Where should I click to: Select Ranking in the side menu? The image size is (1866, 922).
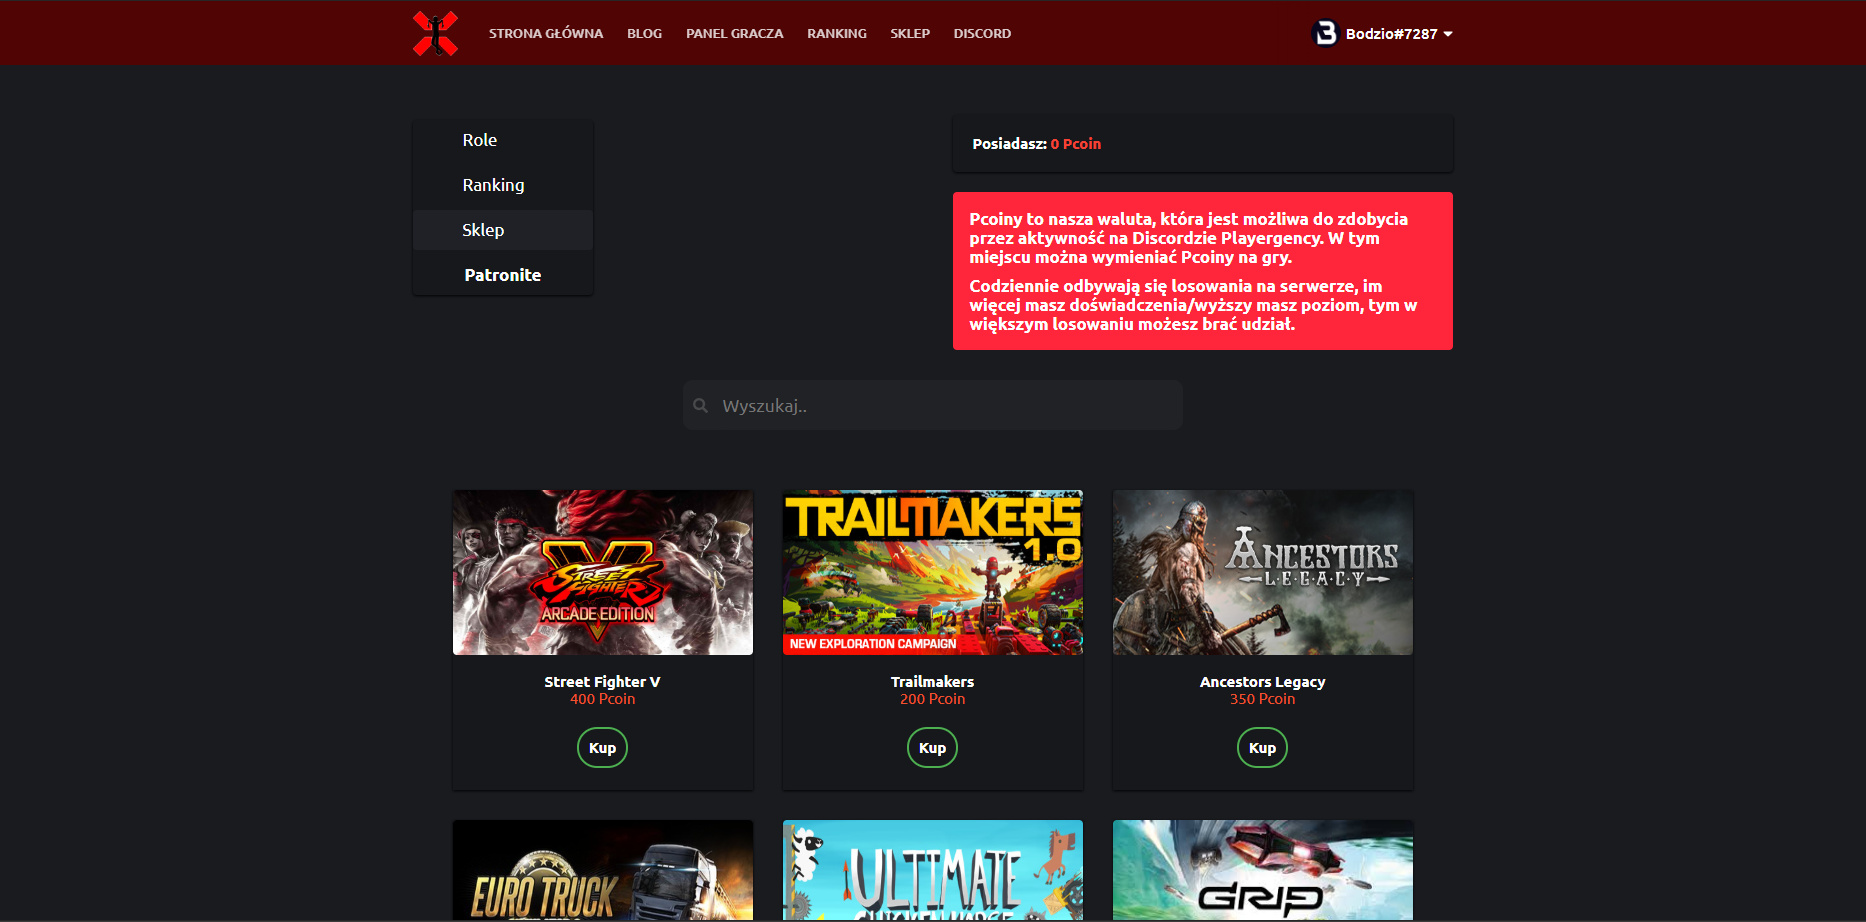pos(493,185)
